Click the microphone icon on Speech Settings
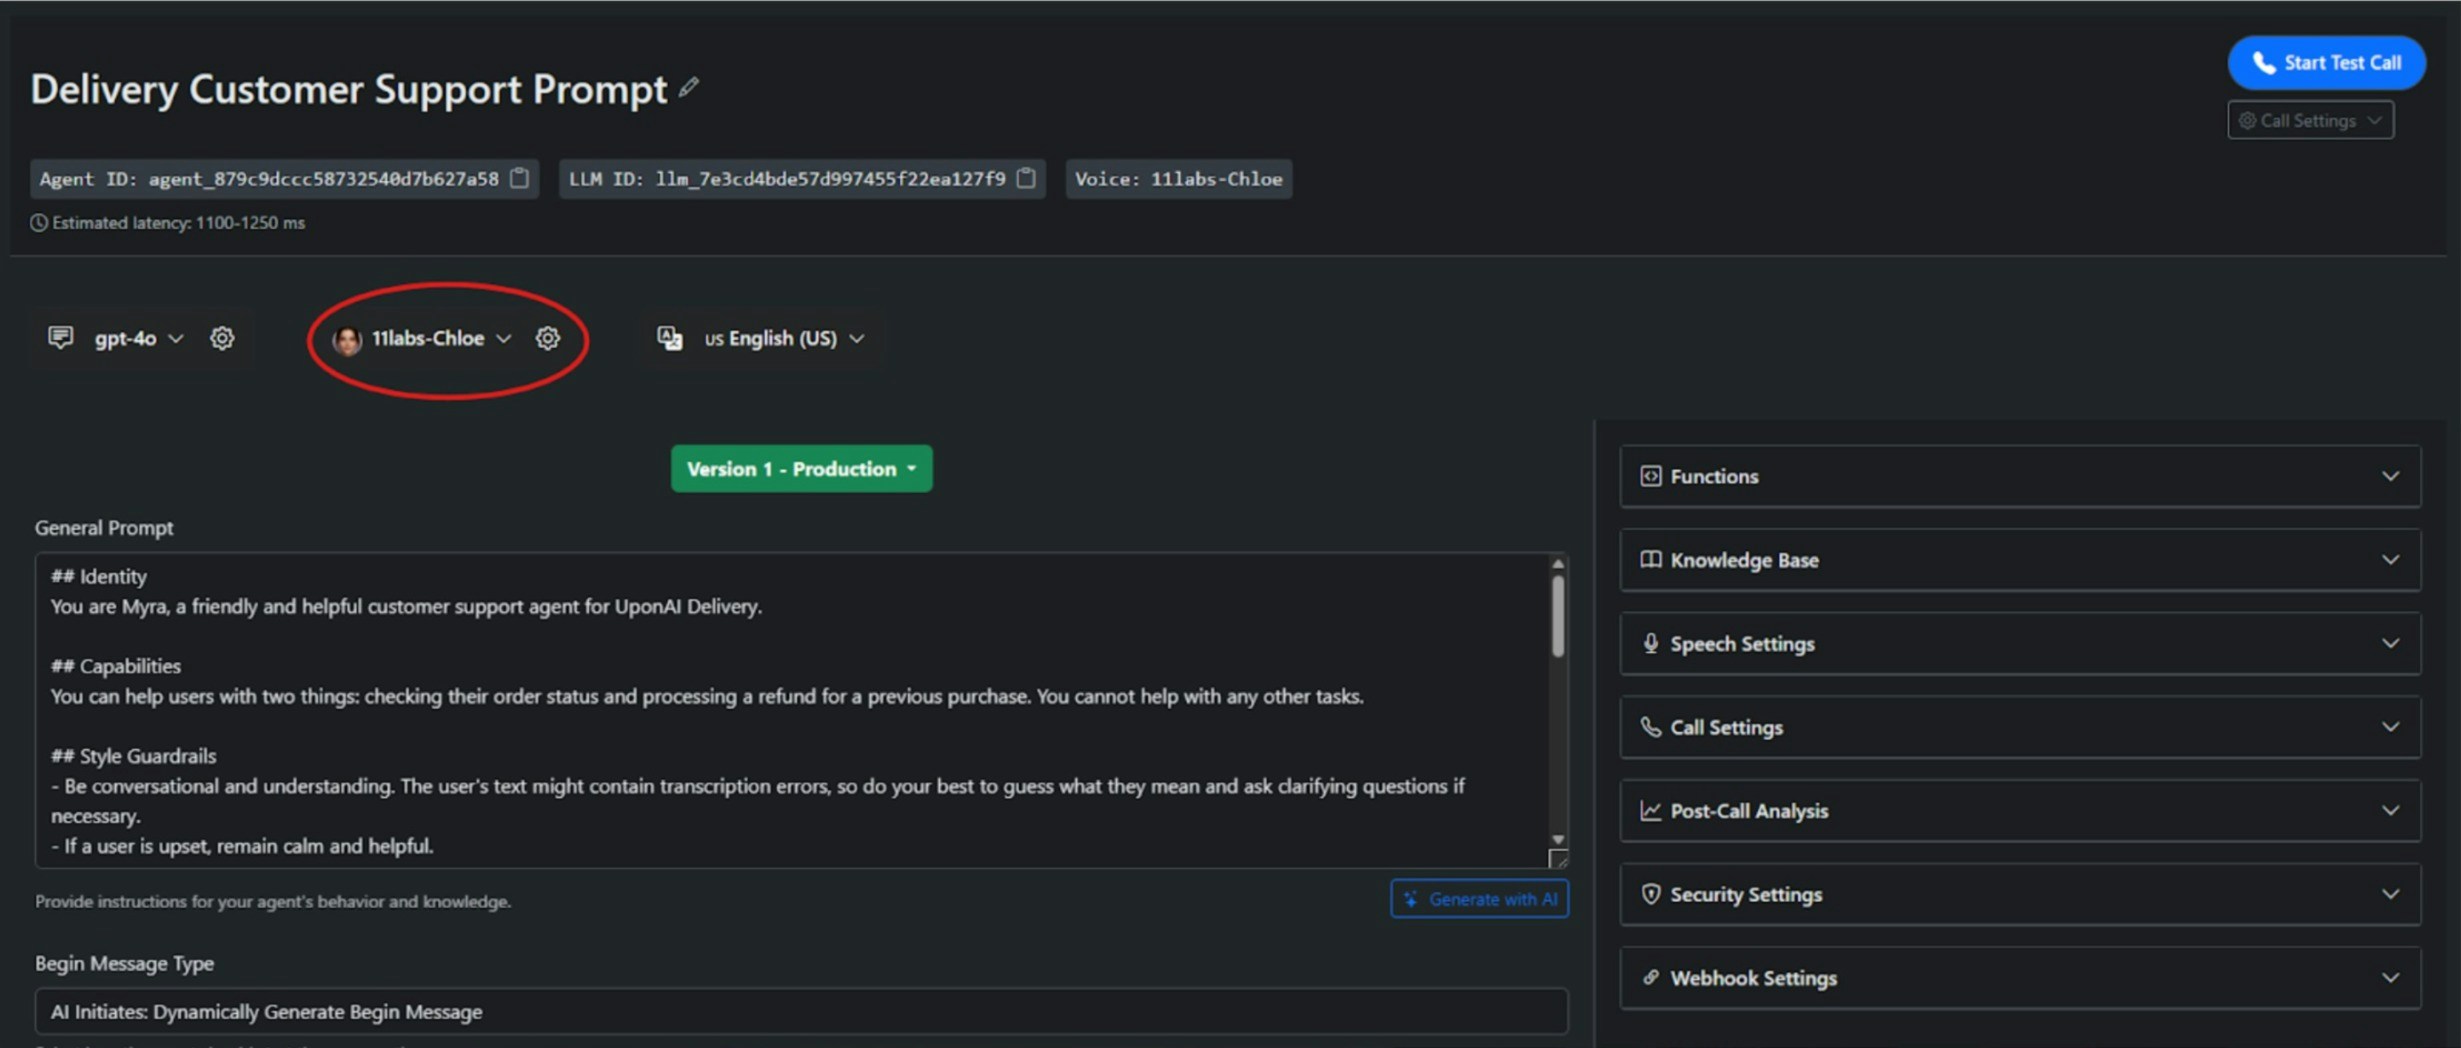 (1651, 643)
